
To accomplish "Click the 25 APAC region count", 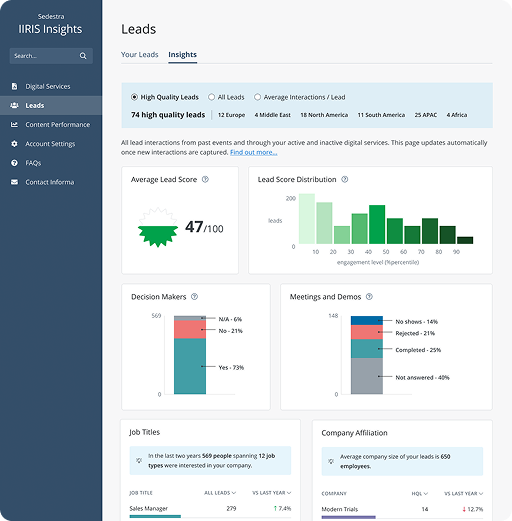I will coord(426,115).
